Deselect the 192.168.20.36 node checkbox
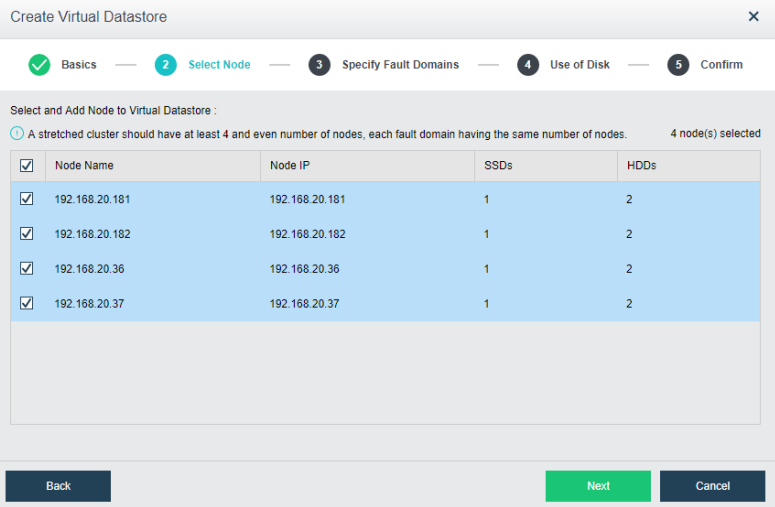The image size is (775, 507). (x=27, y=268)
